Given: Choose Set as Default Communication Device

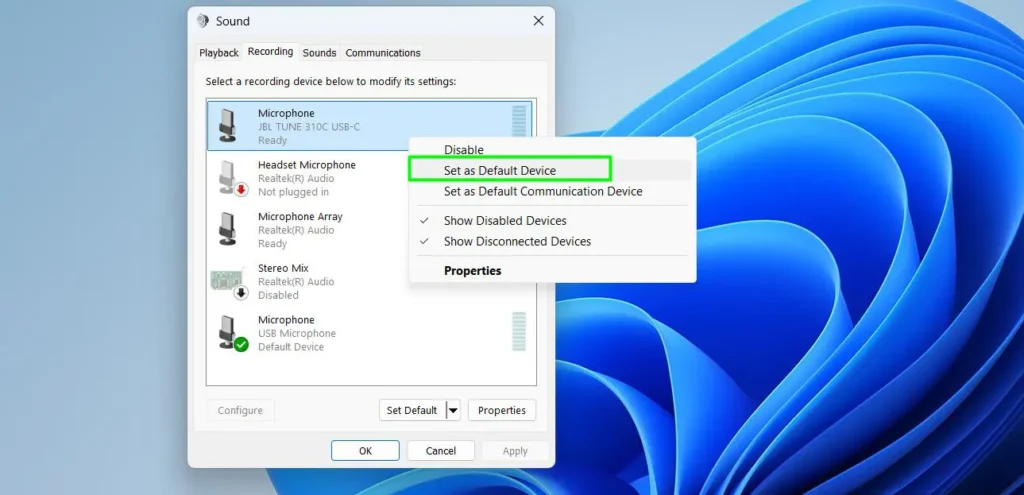Looking at the screenshot, I should (543, 191).
